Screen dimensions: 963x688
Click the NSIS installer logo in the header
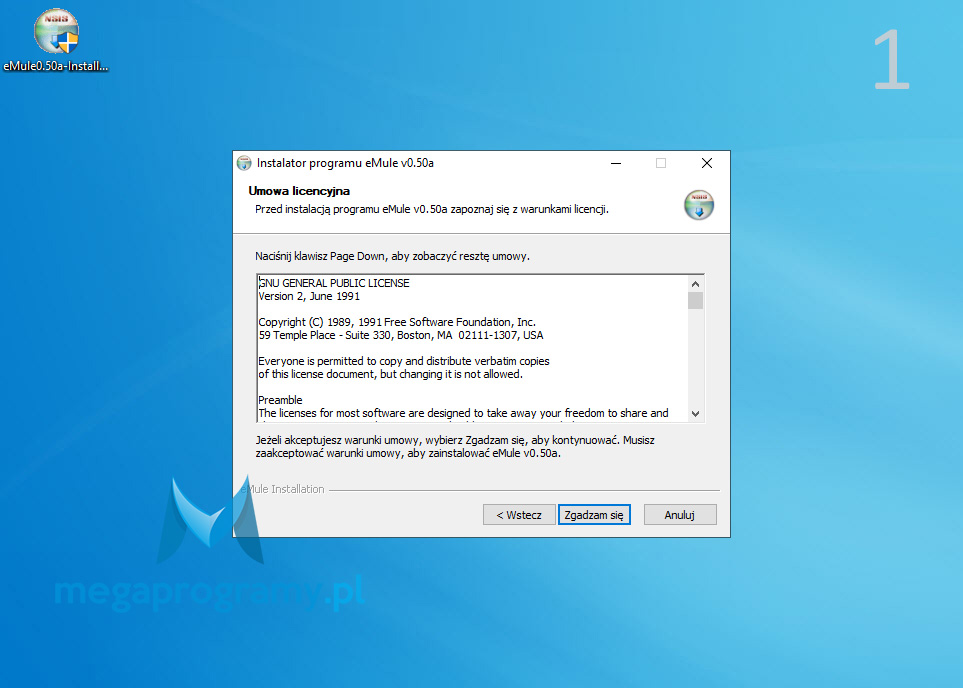(x=699, y=205)
